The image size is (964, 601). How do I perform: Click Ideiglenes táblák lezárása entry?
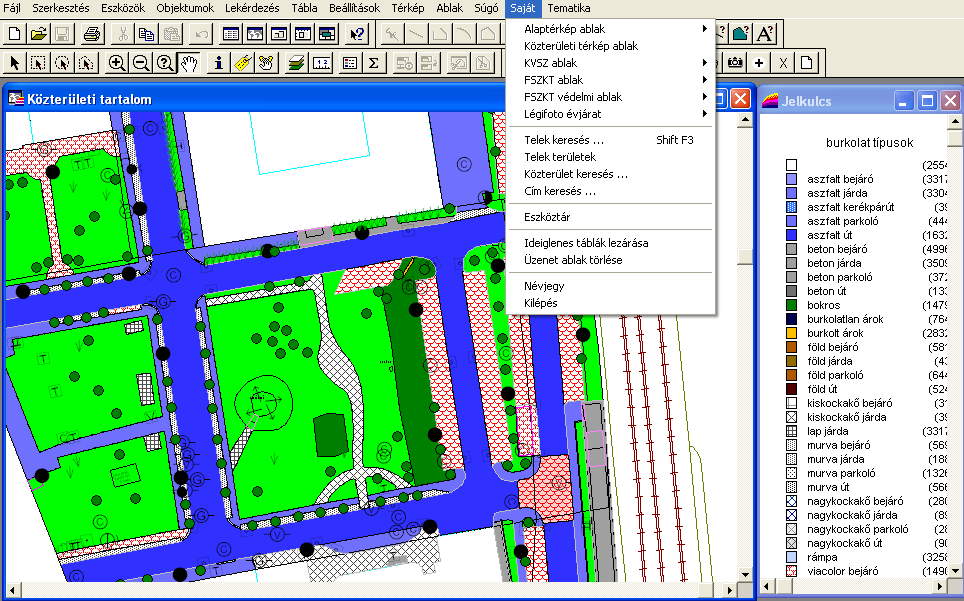tap(586, 243)
